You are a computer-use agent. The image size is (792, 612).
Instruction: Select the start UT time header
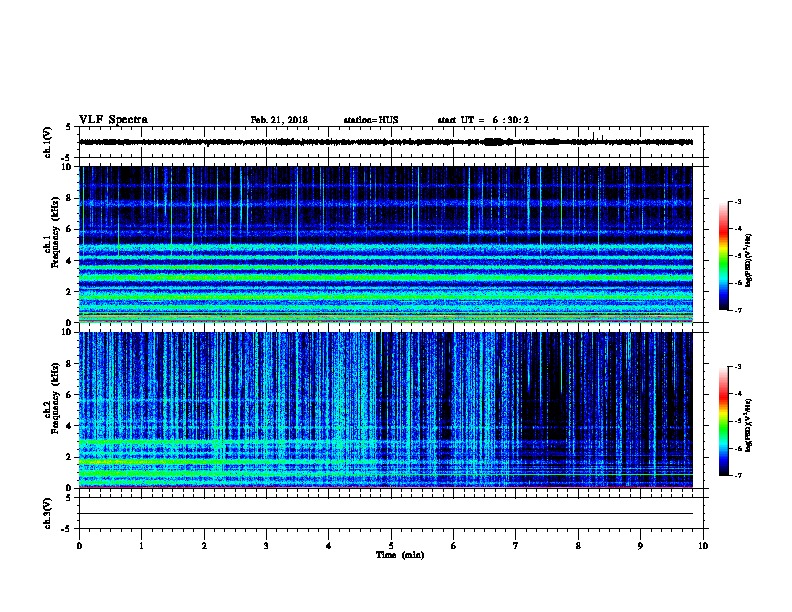(x=483, y=120)
